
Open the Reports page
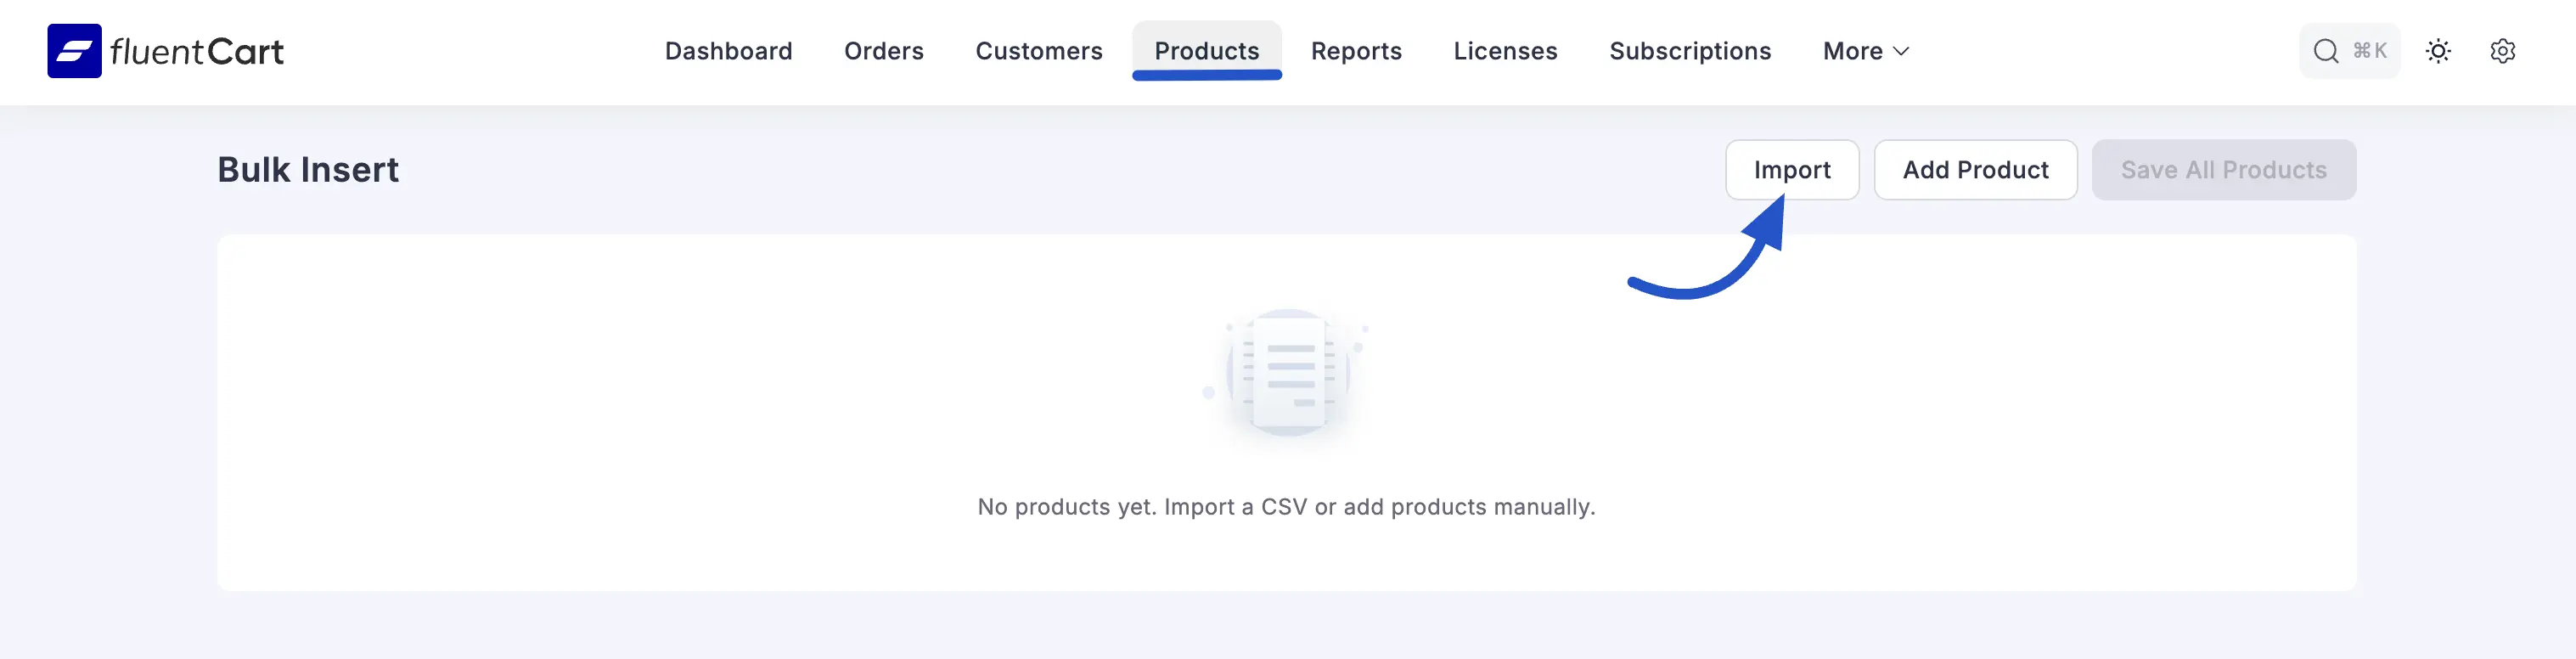click(1356, 51)
